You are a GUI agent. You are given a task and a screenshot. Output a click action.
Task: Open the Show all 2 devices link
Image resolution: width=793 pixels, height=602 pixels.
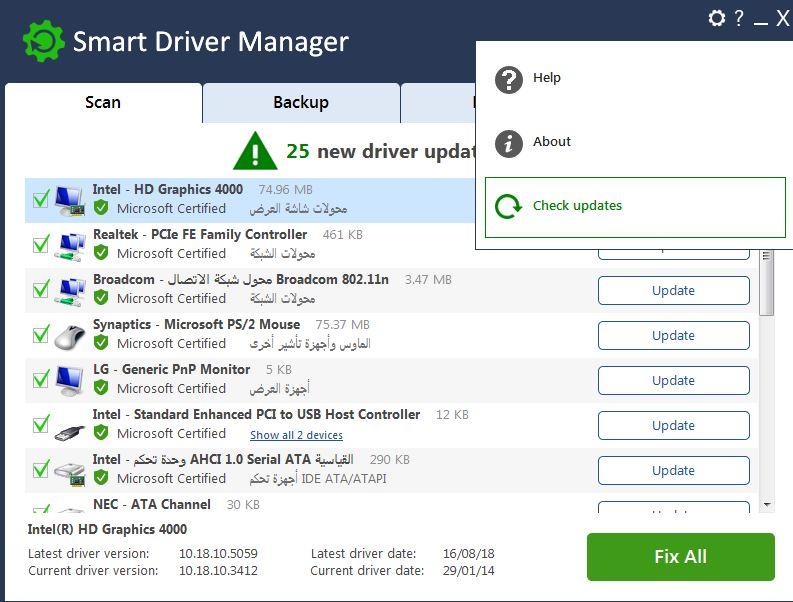pos(296,435)
